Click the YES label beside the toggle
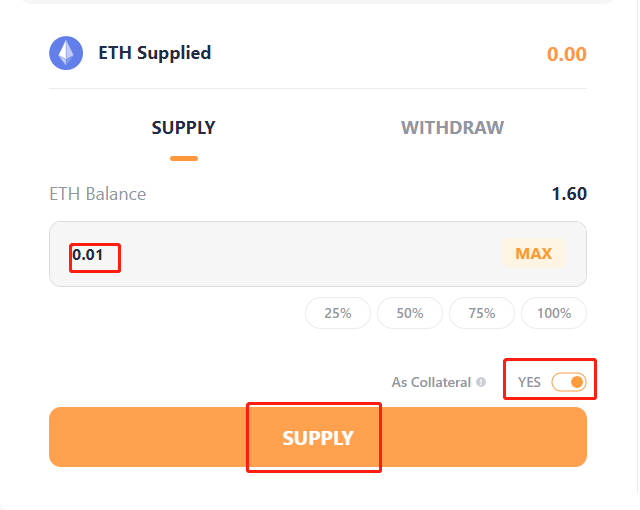This screenshot has height=510, width=640. 529,382
